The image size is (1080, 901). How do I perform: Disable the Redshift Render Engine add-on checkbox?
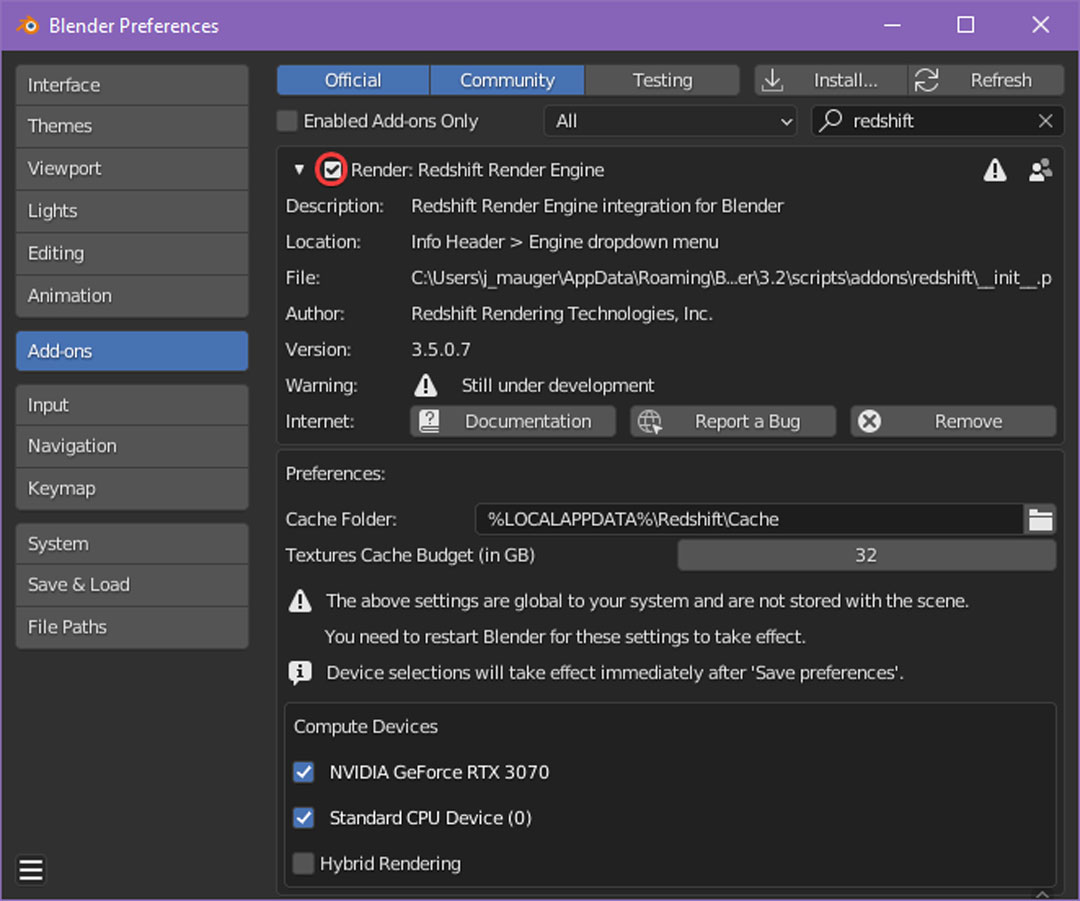tap(332, 170)
